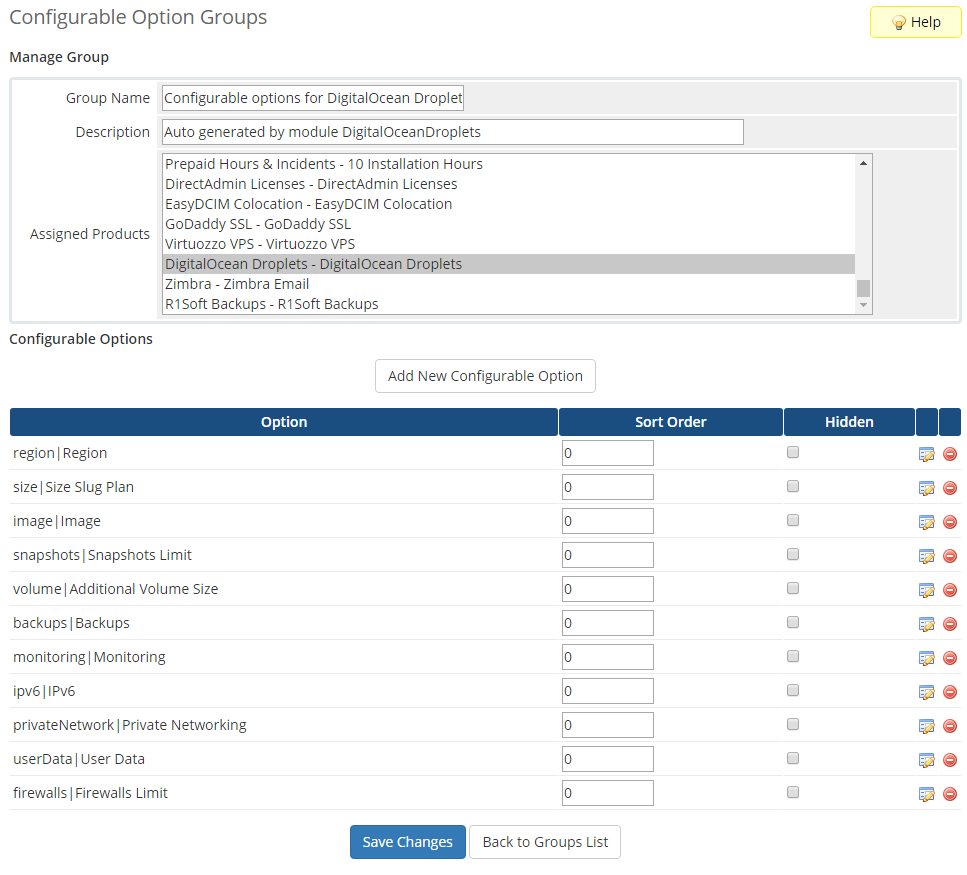Viewport: 967px width, 875px height.
Task: Select EasyDCIM Colocation in Assigned Products
Action: click(x=509, y=204)
